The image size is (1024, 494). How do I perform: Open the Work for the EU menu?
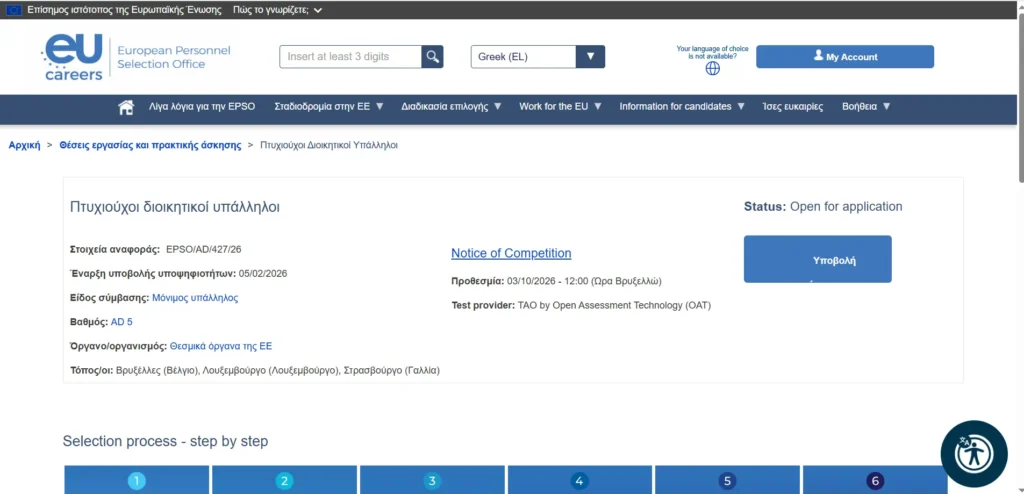click(560, 107)
